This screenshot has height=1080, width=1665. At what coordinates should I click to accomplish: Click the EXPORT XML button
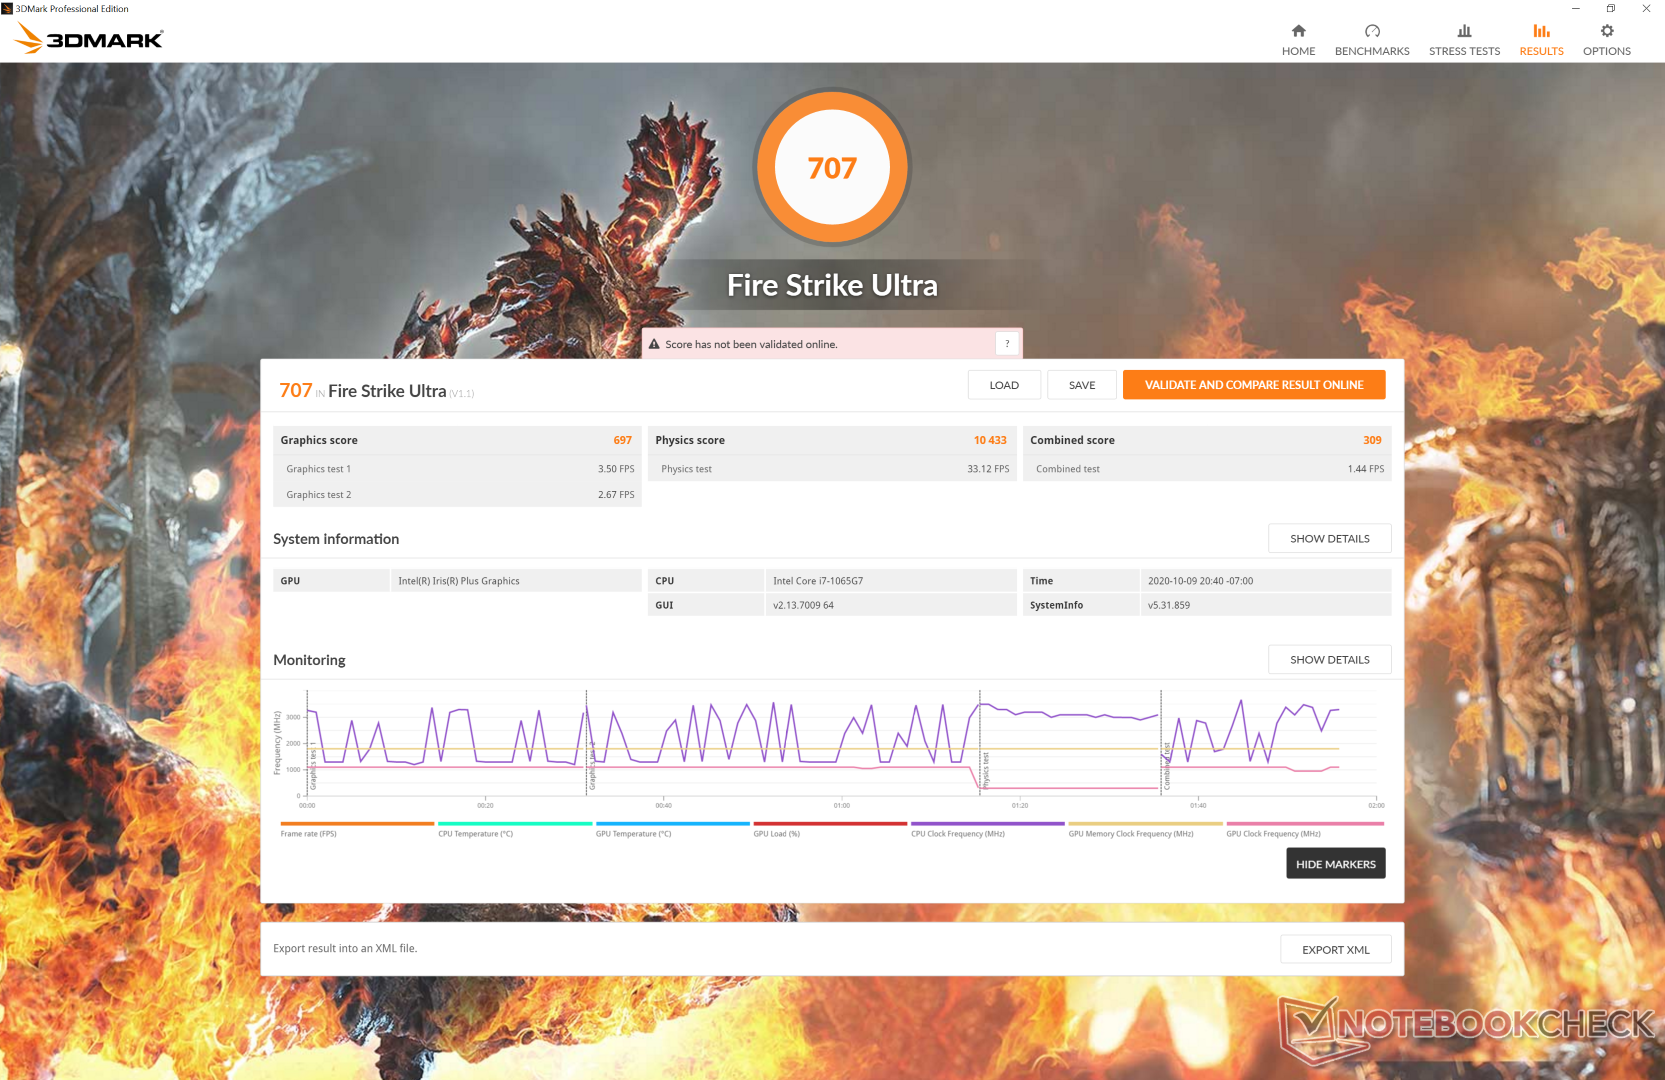(x=1335, y=950)
